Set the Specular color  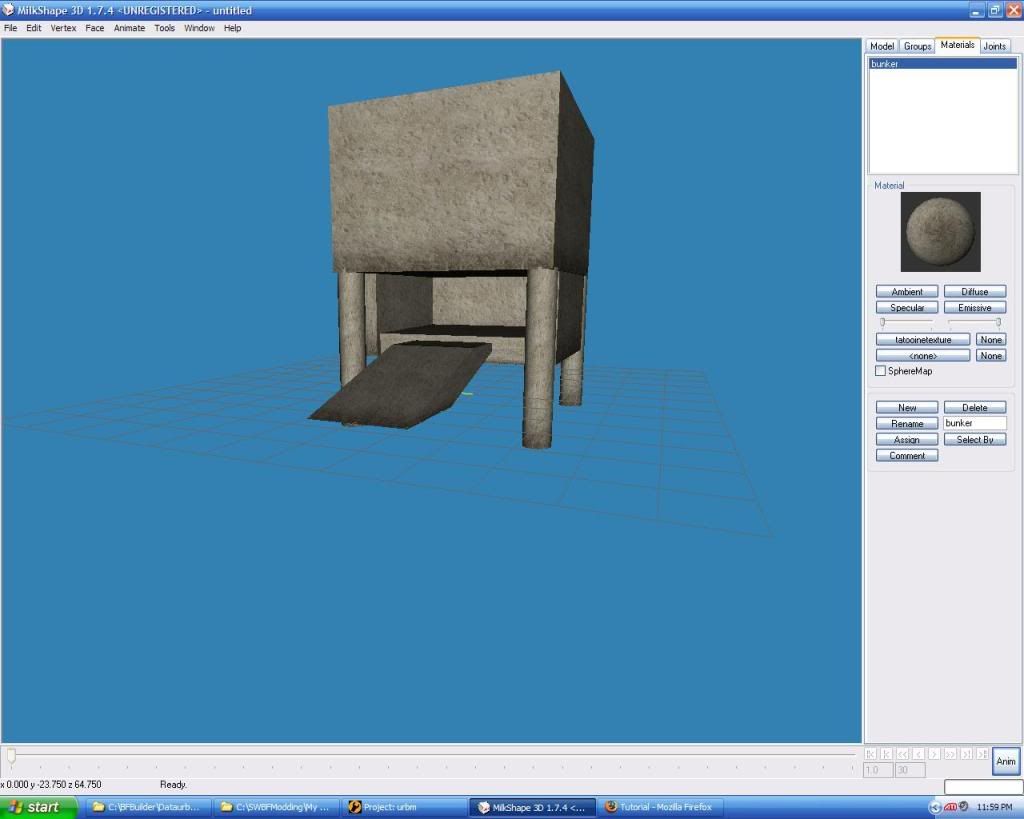[x=907, y=308]
